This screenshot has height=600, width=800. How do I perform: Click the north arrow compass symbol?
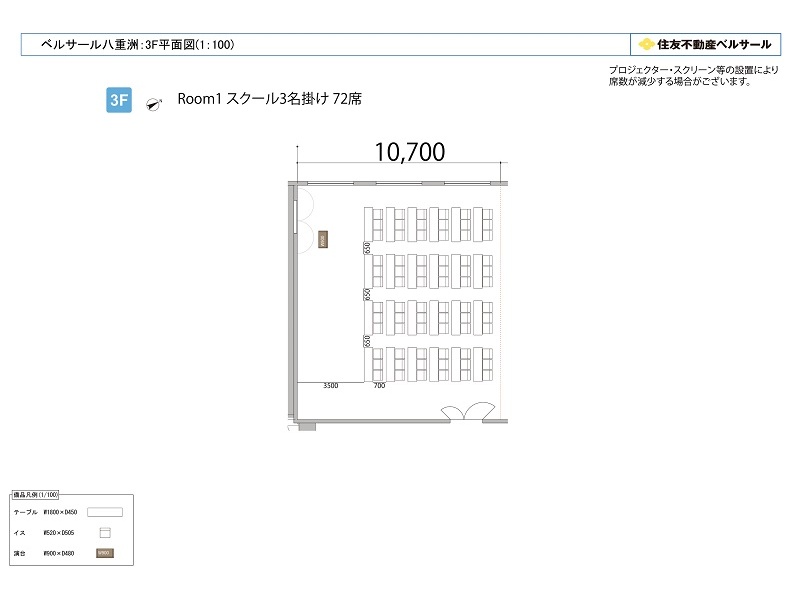tap(154, 104)
